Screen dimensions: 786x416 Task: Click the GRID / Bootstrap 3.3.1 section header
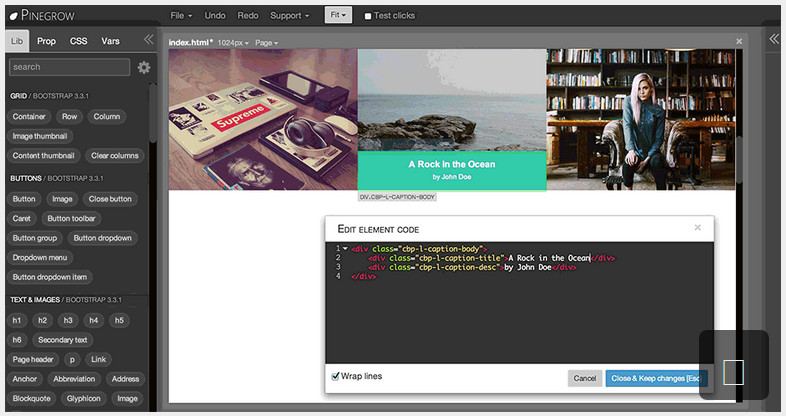49,96
